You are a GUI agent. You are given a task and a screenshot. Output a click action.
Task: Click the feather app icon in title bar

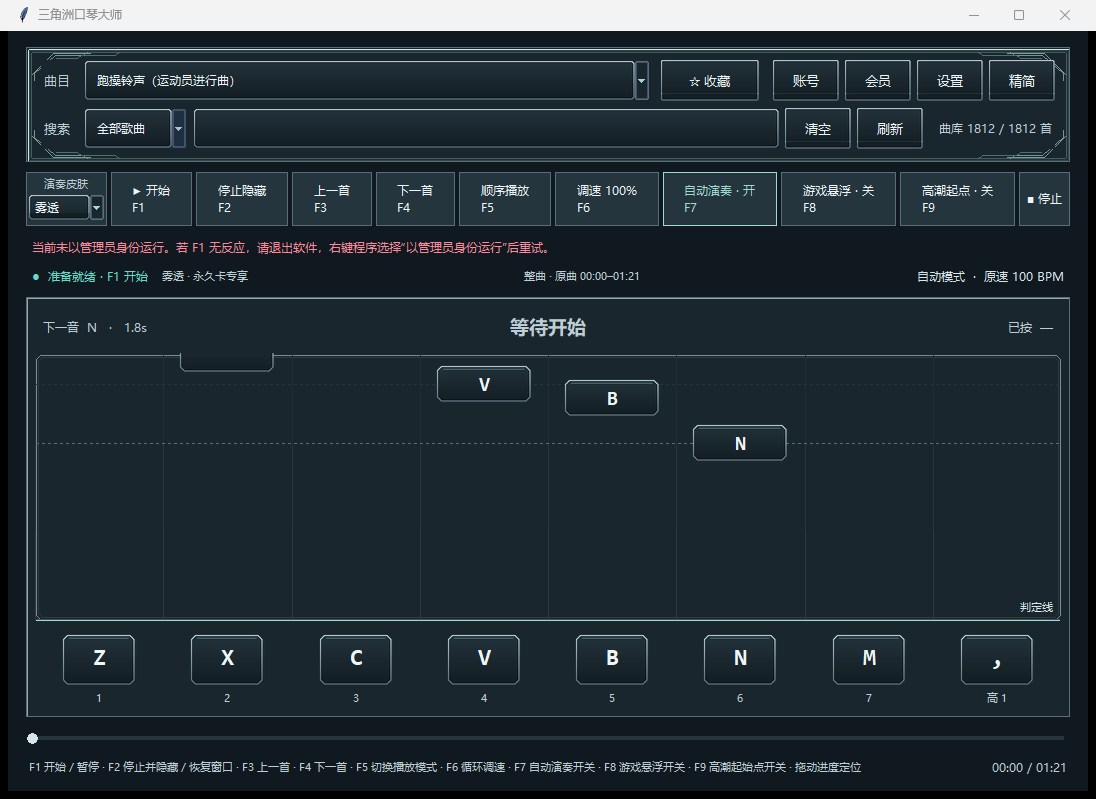pos(23,15)
